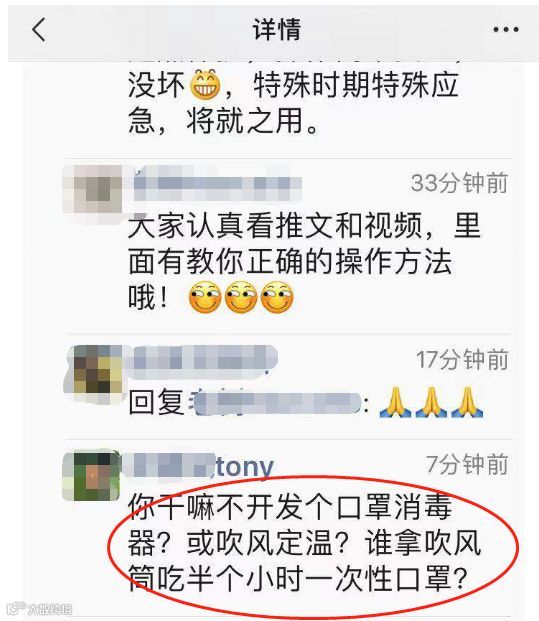Tap the last smirking emoji
The image size is (539, 621).
(277, 297)
